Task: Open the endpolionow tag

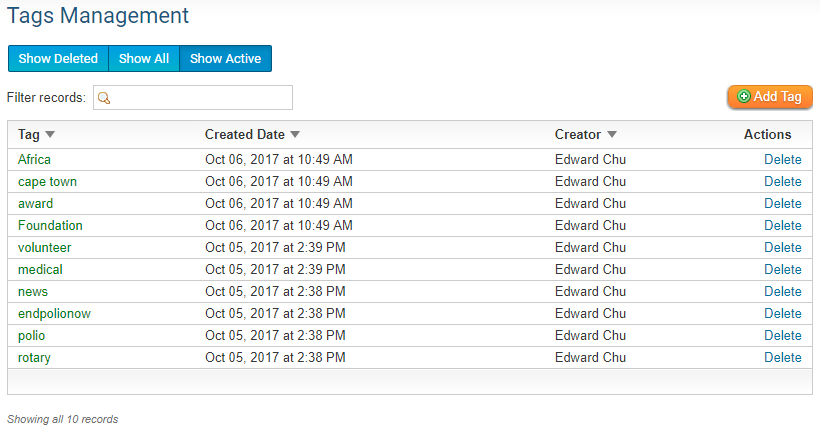Action: [x=54, y=313]
